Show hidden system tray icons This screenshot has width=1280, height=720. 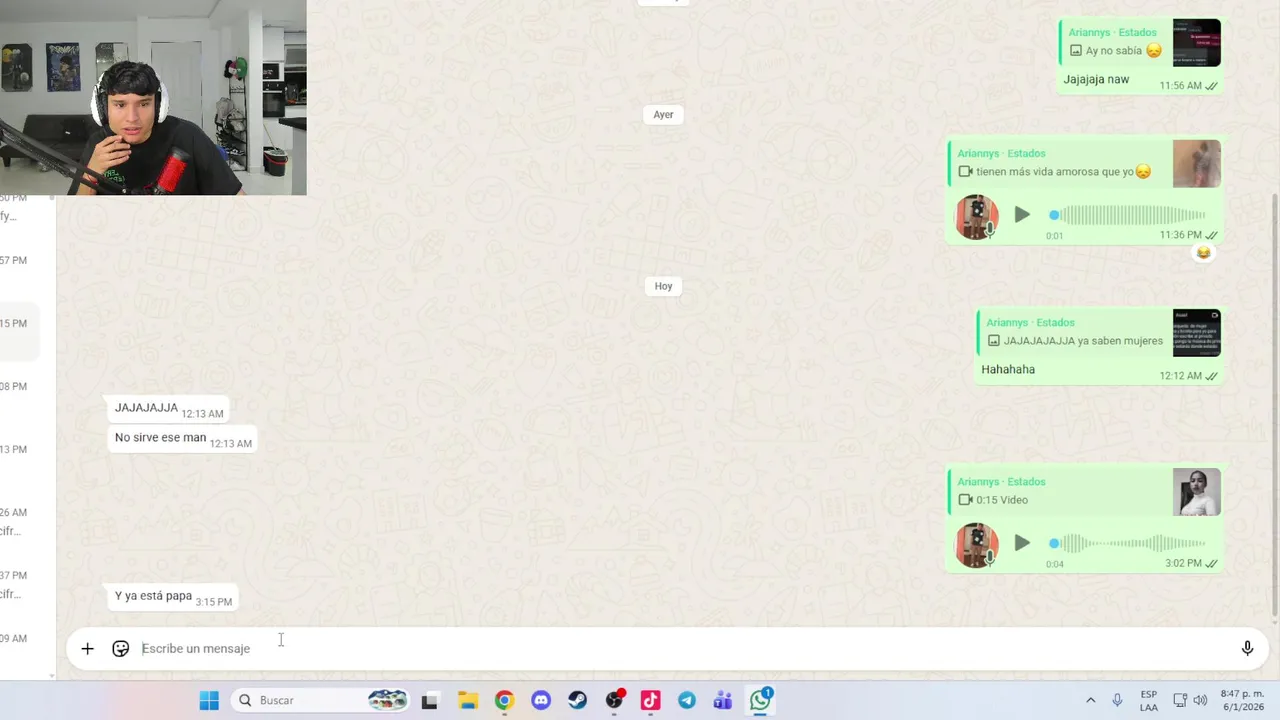1090,701
